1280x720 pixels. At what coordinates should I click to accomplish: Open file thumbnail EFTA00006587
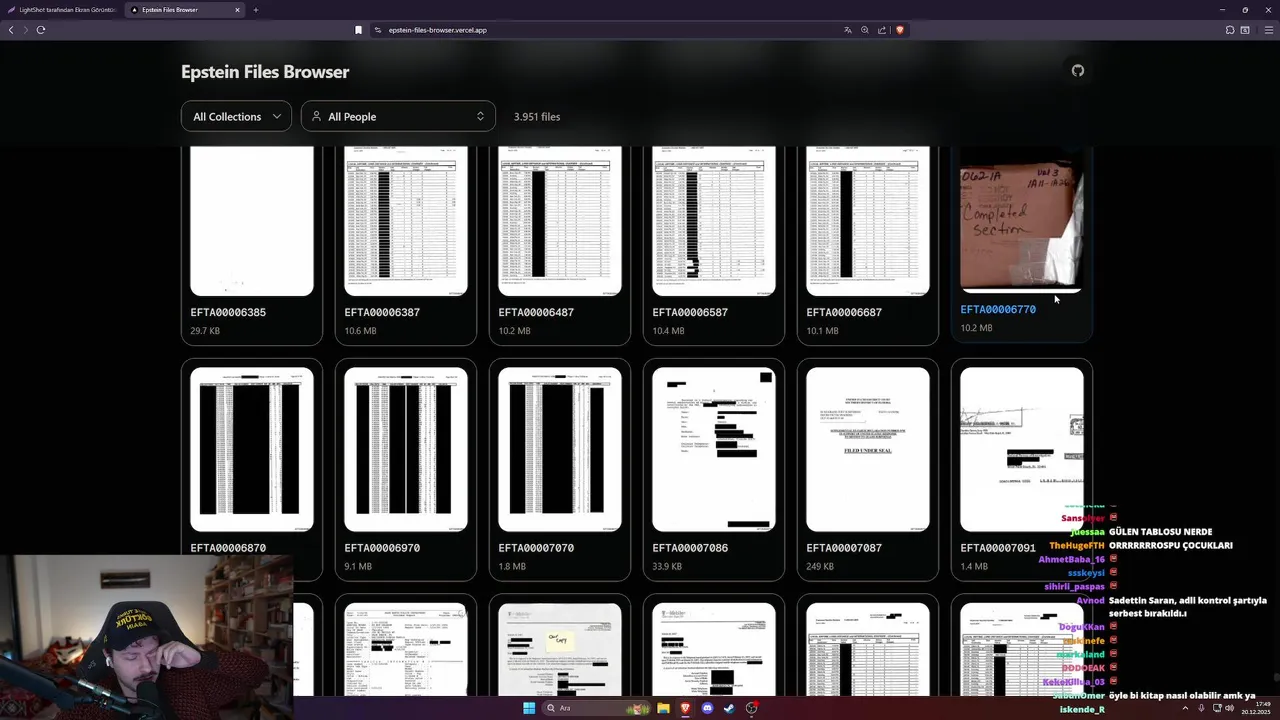(714, 221)
